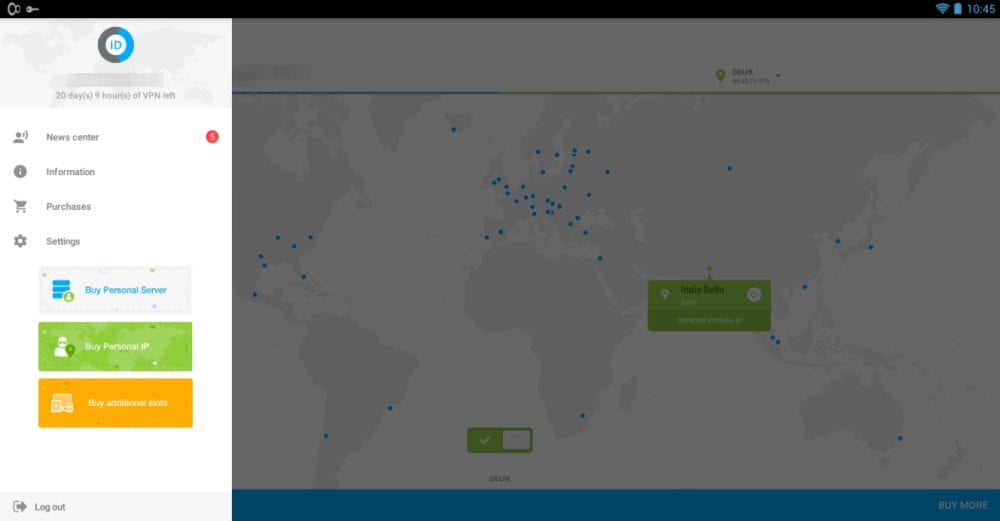Tap the KeepSolid ID avatar icon
Screen dimensions: 1000x521
click(x=115, y=45)
